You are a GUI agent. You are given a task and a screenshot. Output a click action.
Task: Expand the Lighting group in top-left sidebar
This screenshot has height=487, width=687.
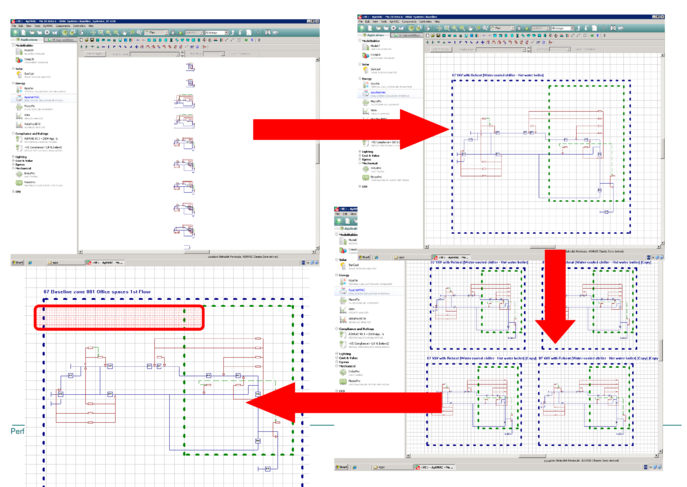coord(13,156)
